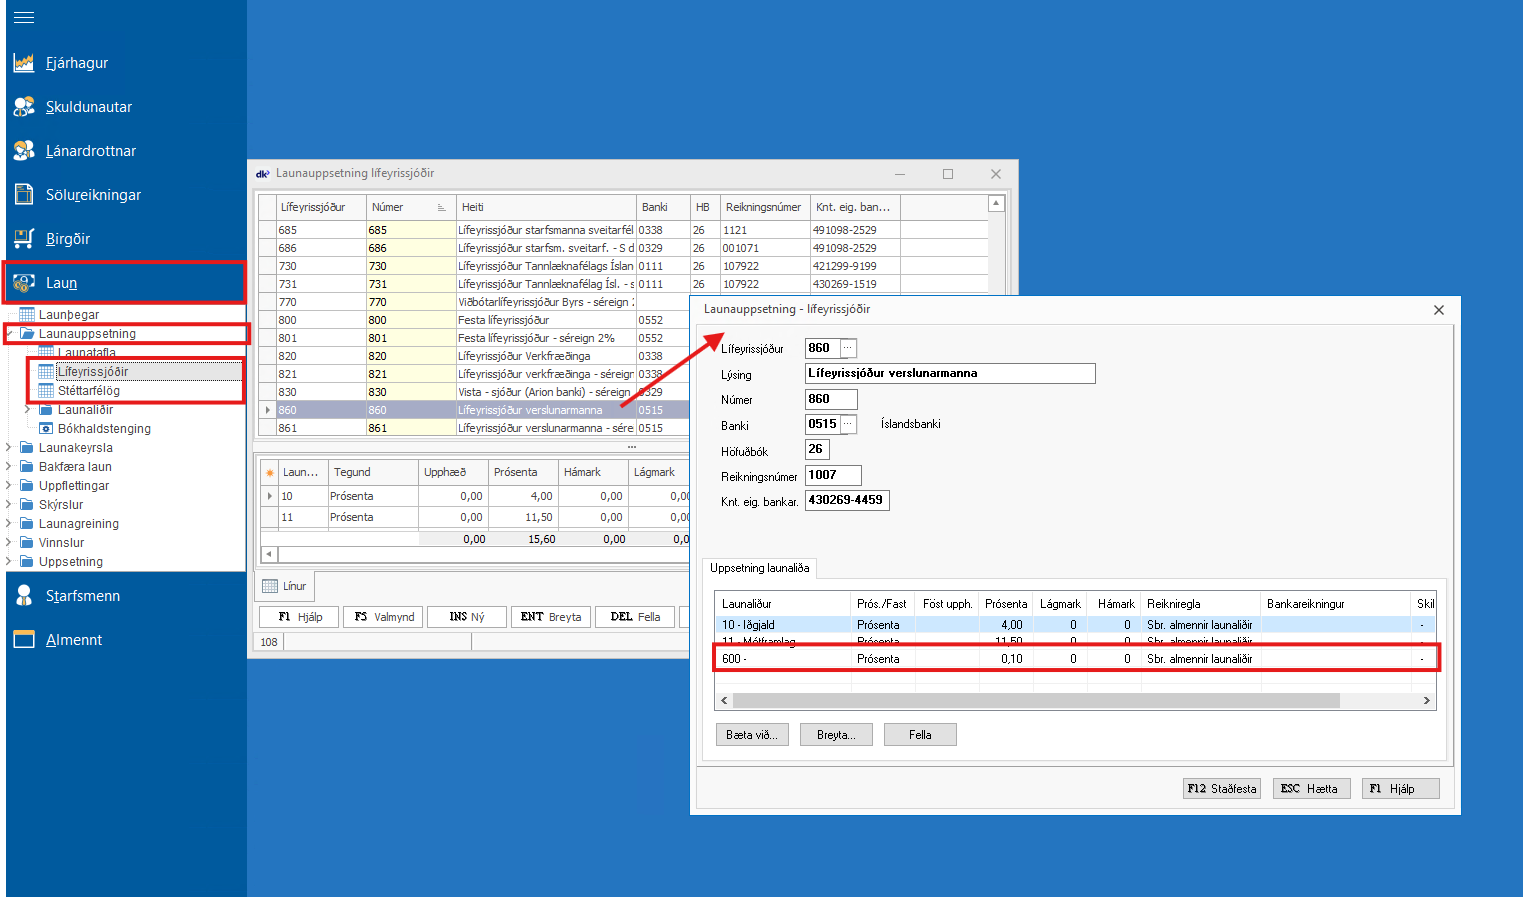Click the Reikningsnúmer input field

(x=832, y=475)
